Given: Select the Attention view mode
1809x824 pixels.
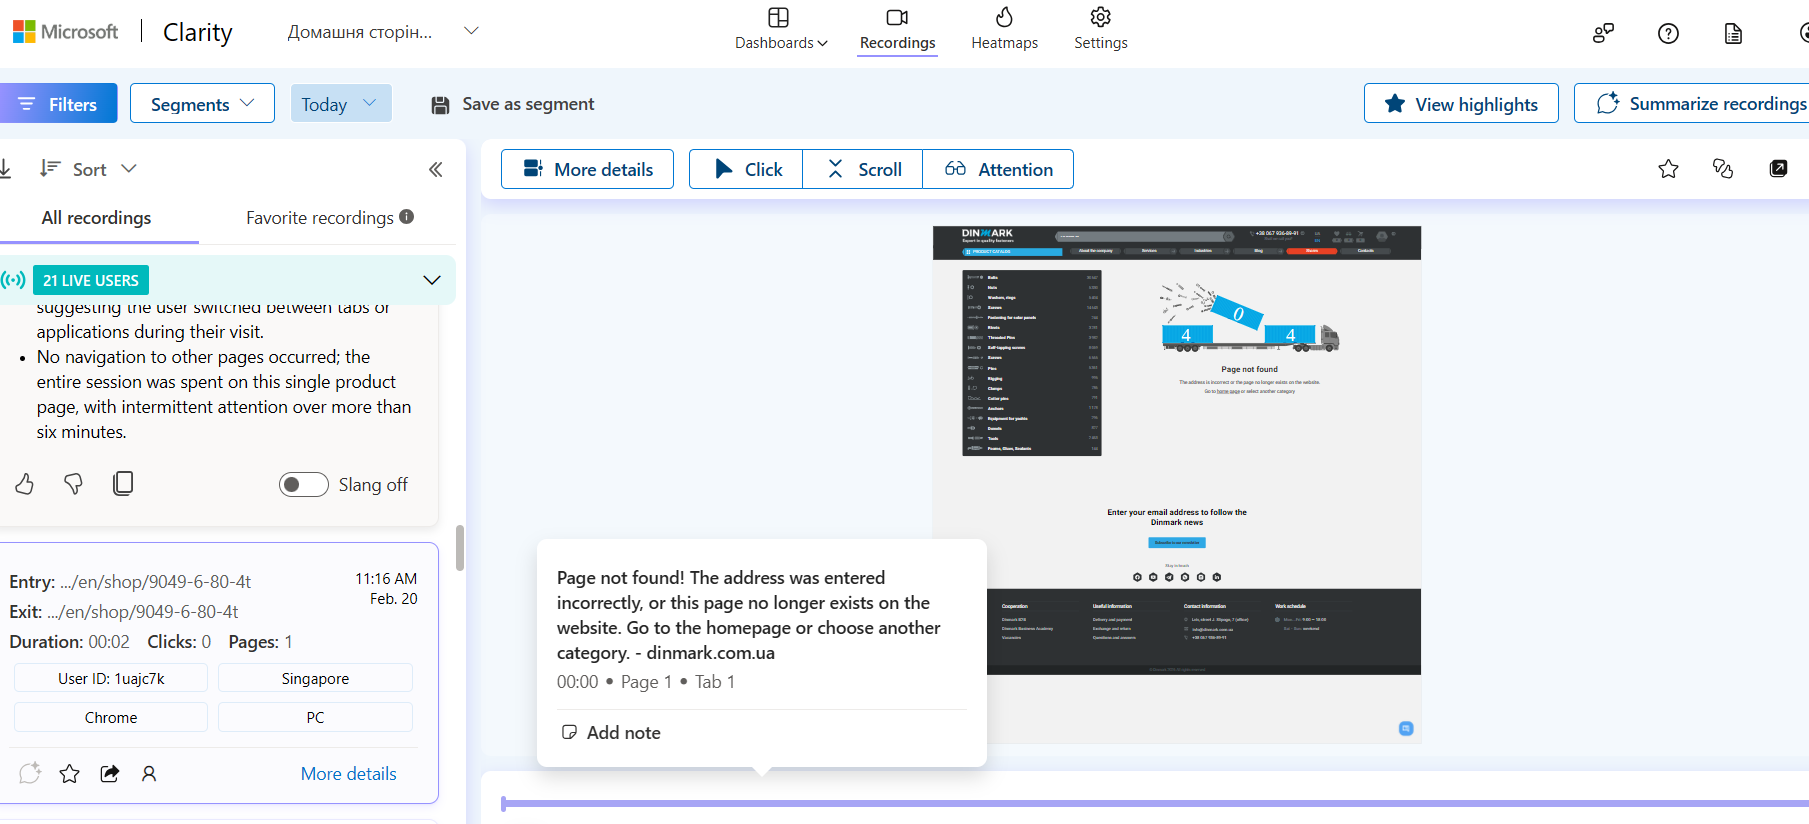Looking at the screenshot, I should (998, 169).
